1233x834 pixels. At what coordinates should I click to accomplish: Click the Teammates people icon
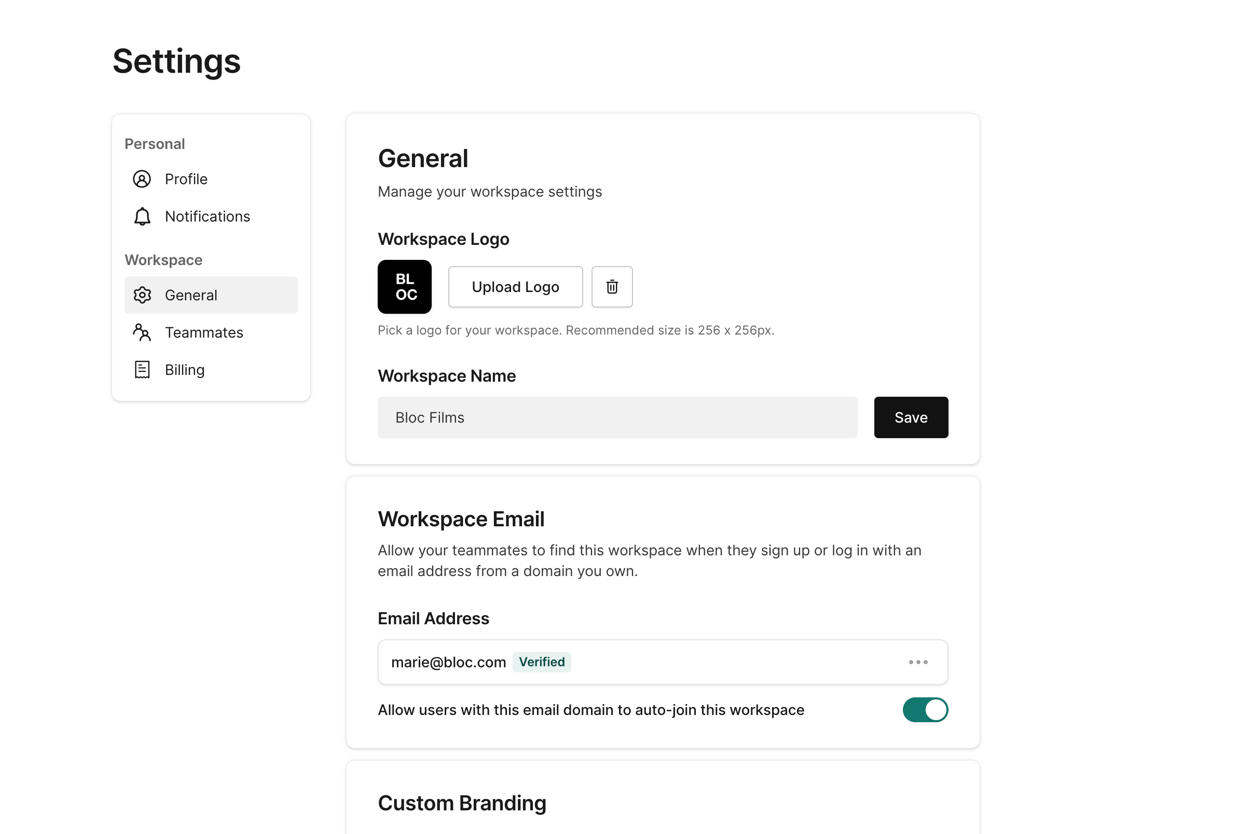click(142, 333)
